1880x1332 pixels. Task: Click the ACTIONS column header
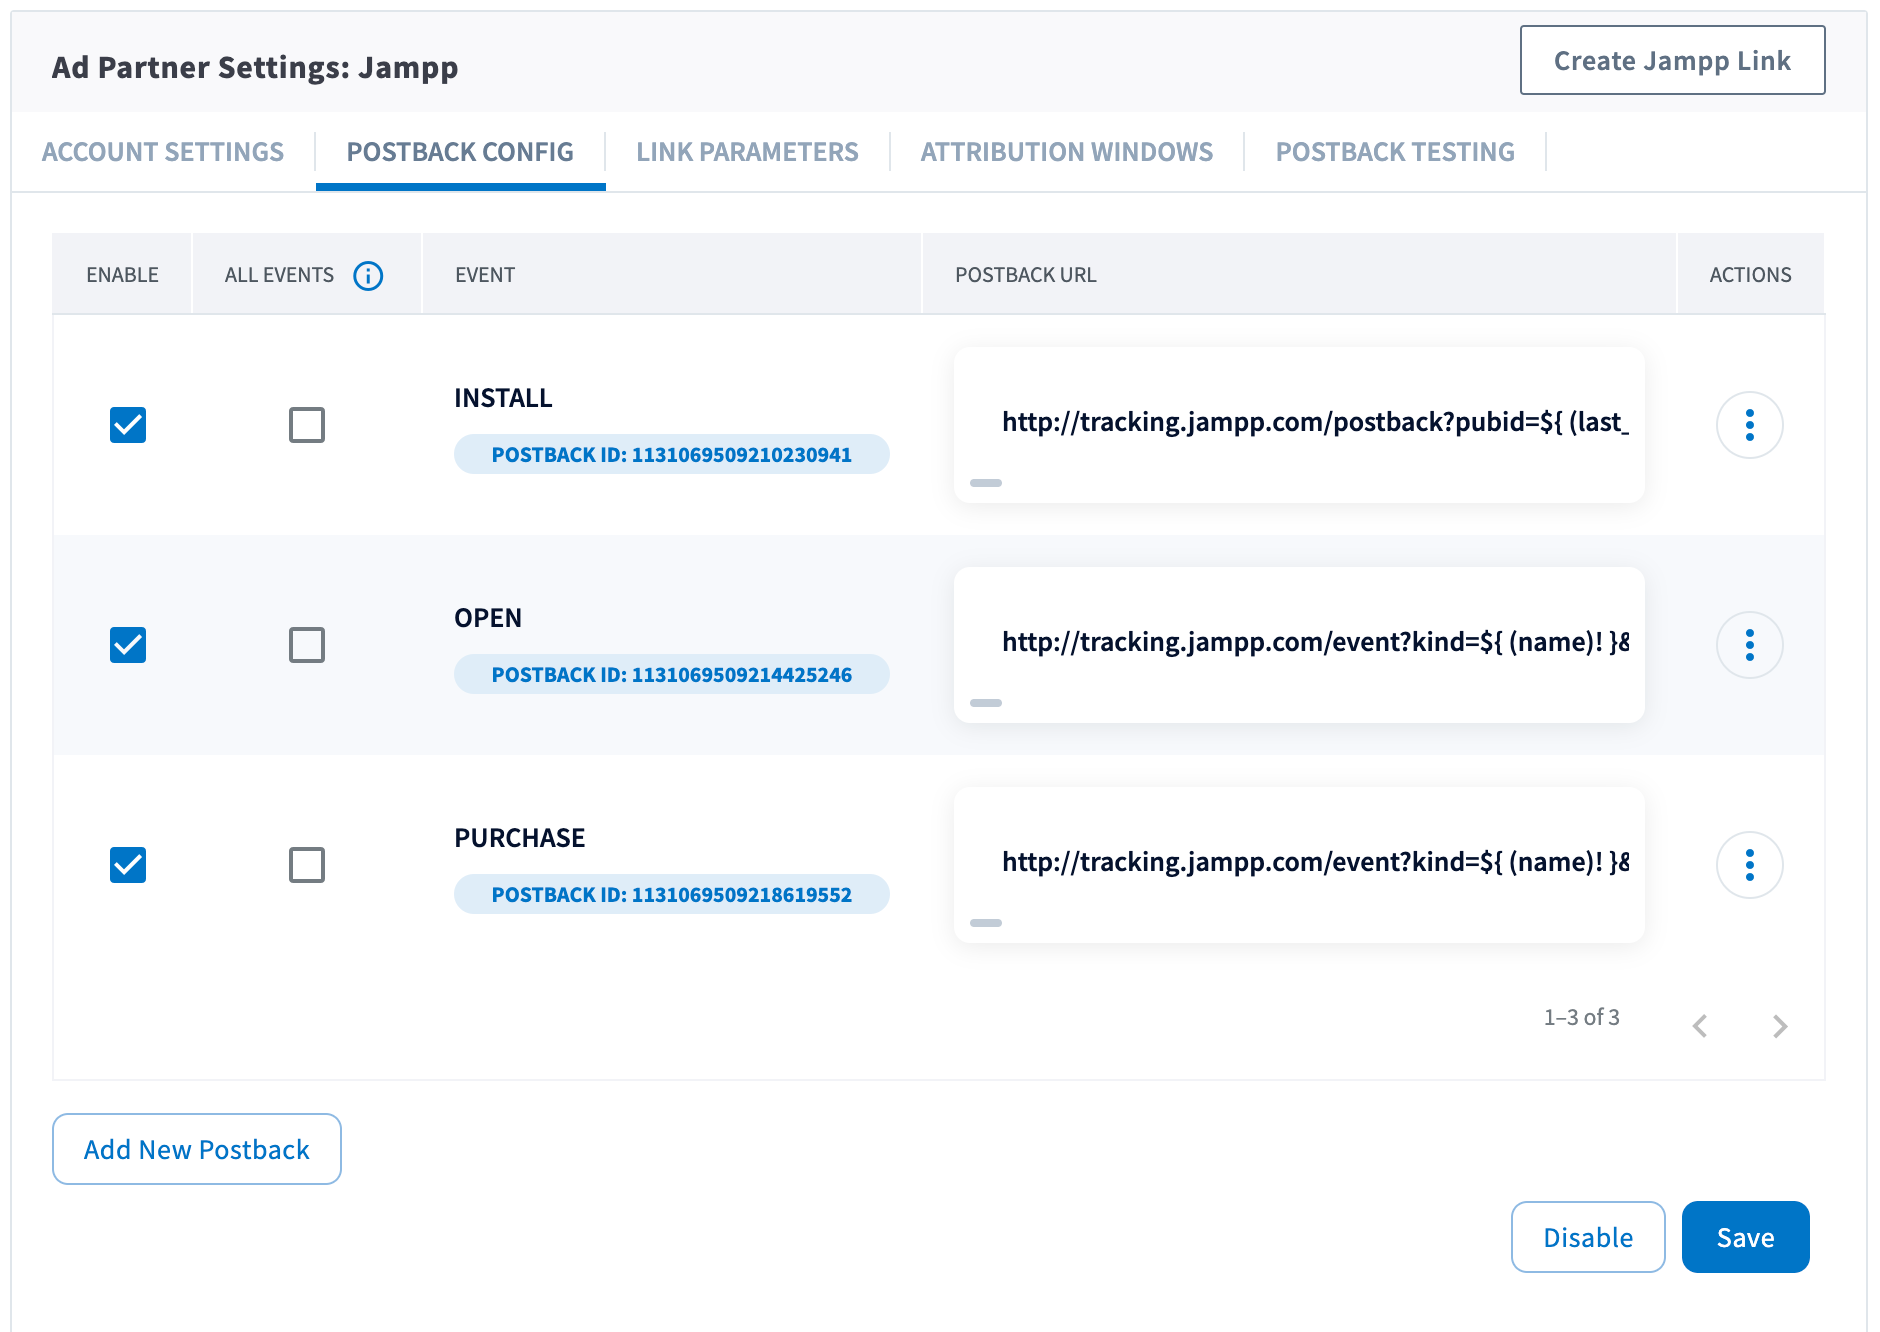pos(1750,275)
